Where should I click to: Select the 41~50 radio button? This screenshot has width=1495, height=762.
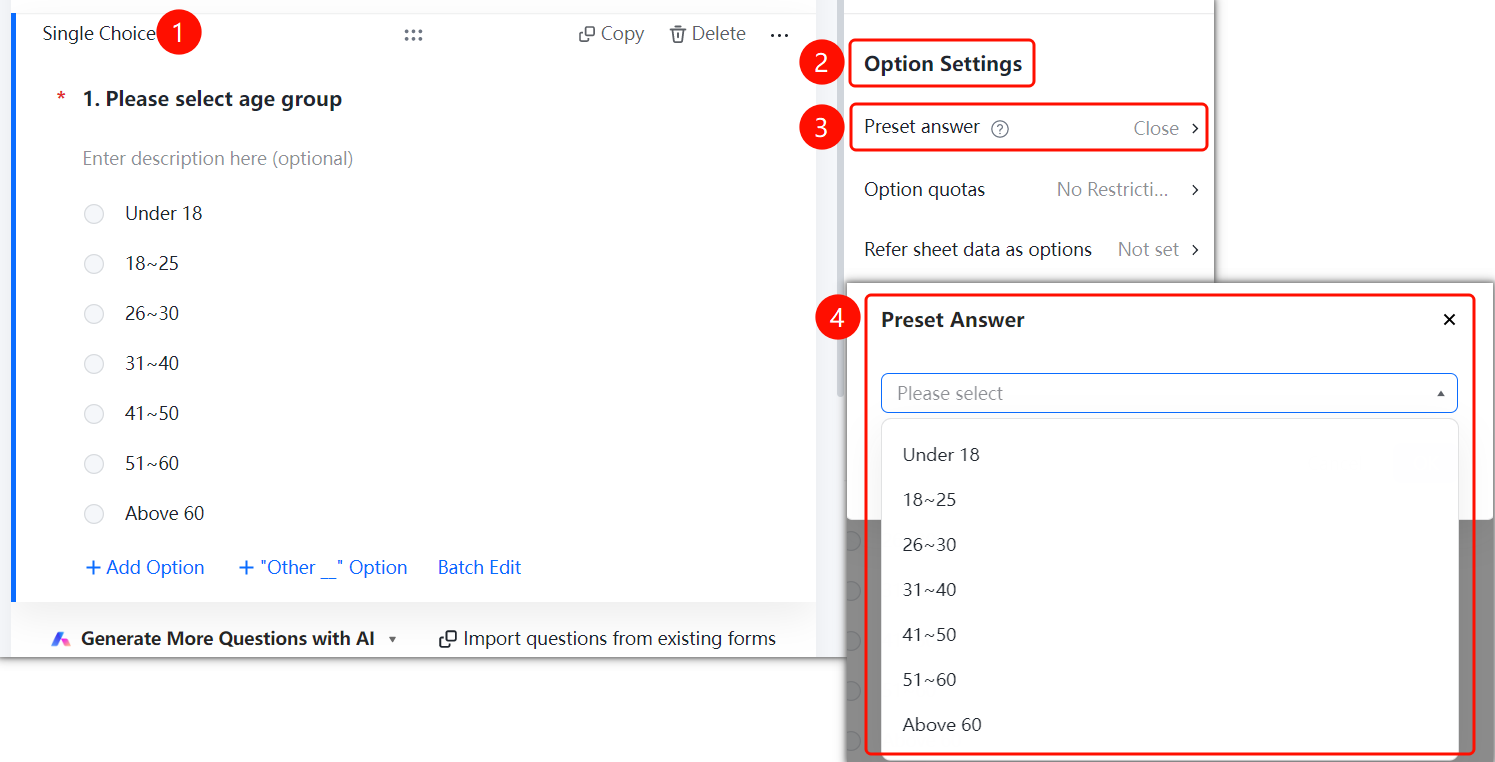(94, 414)
